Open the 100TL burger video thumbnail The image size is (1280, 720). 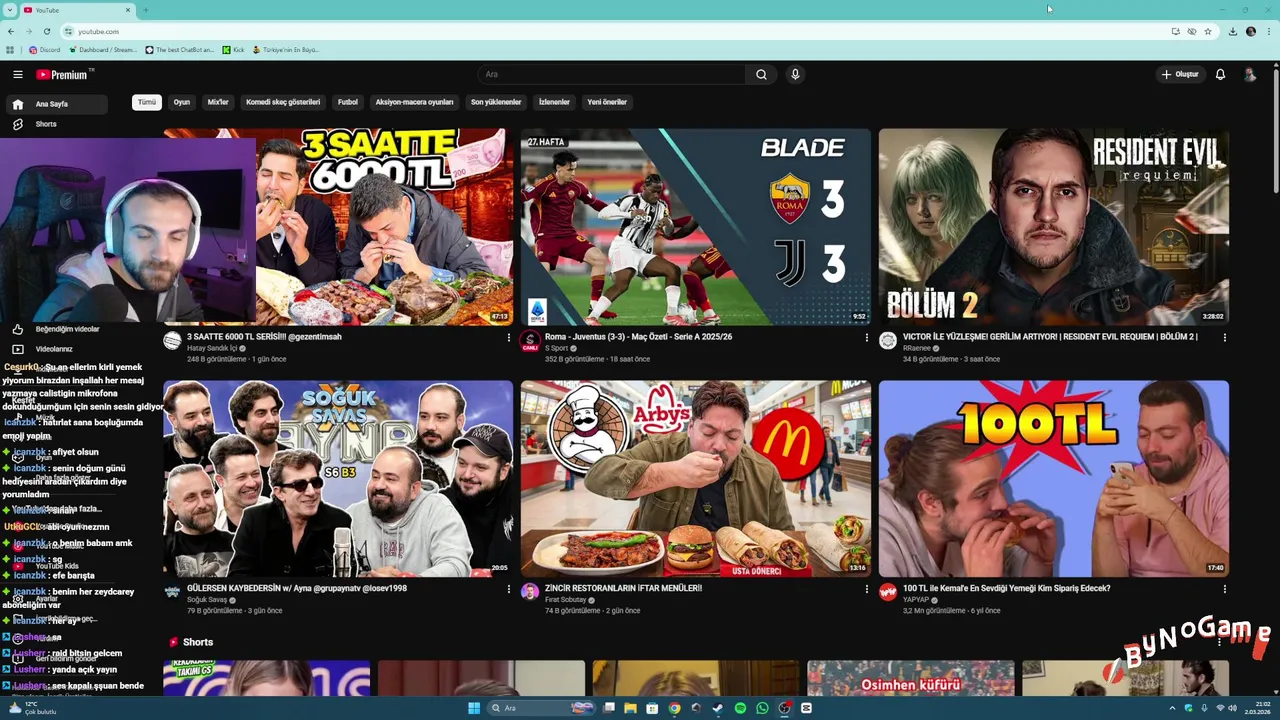pos(1054,478)
